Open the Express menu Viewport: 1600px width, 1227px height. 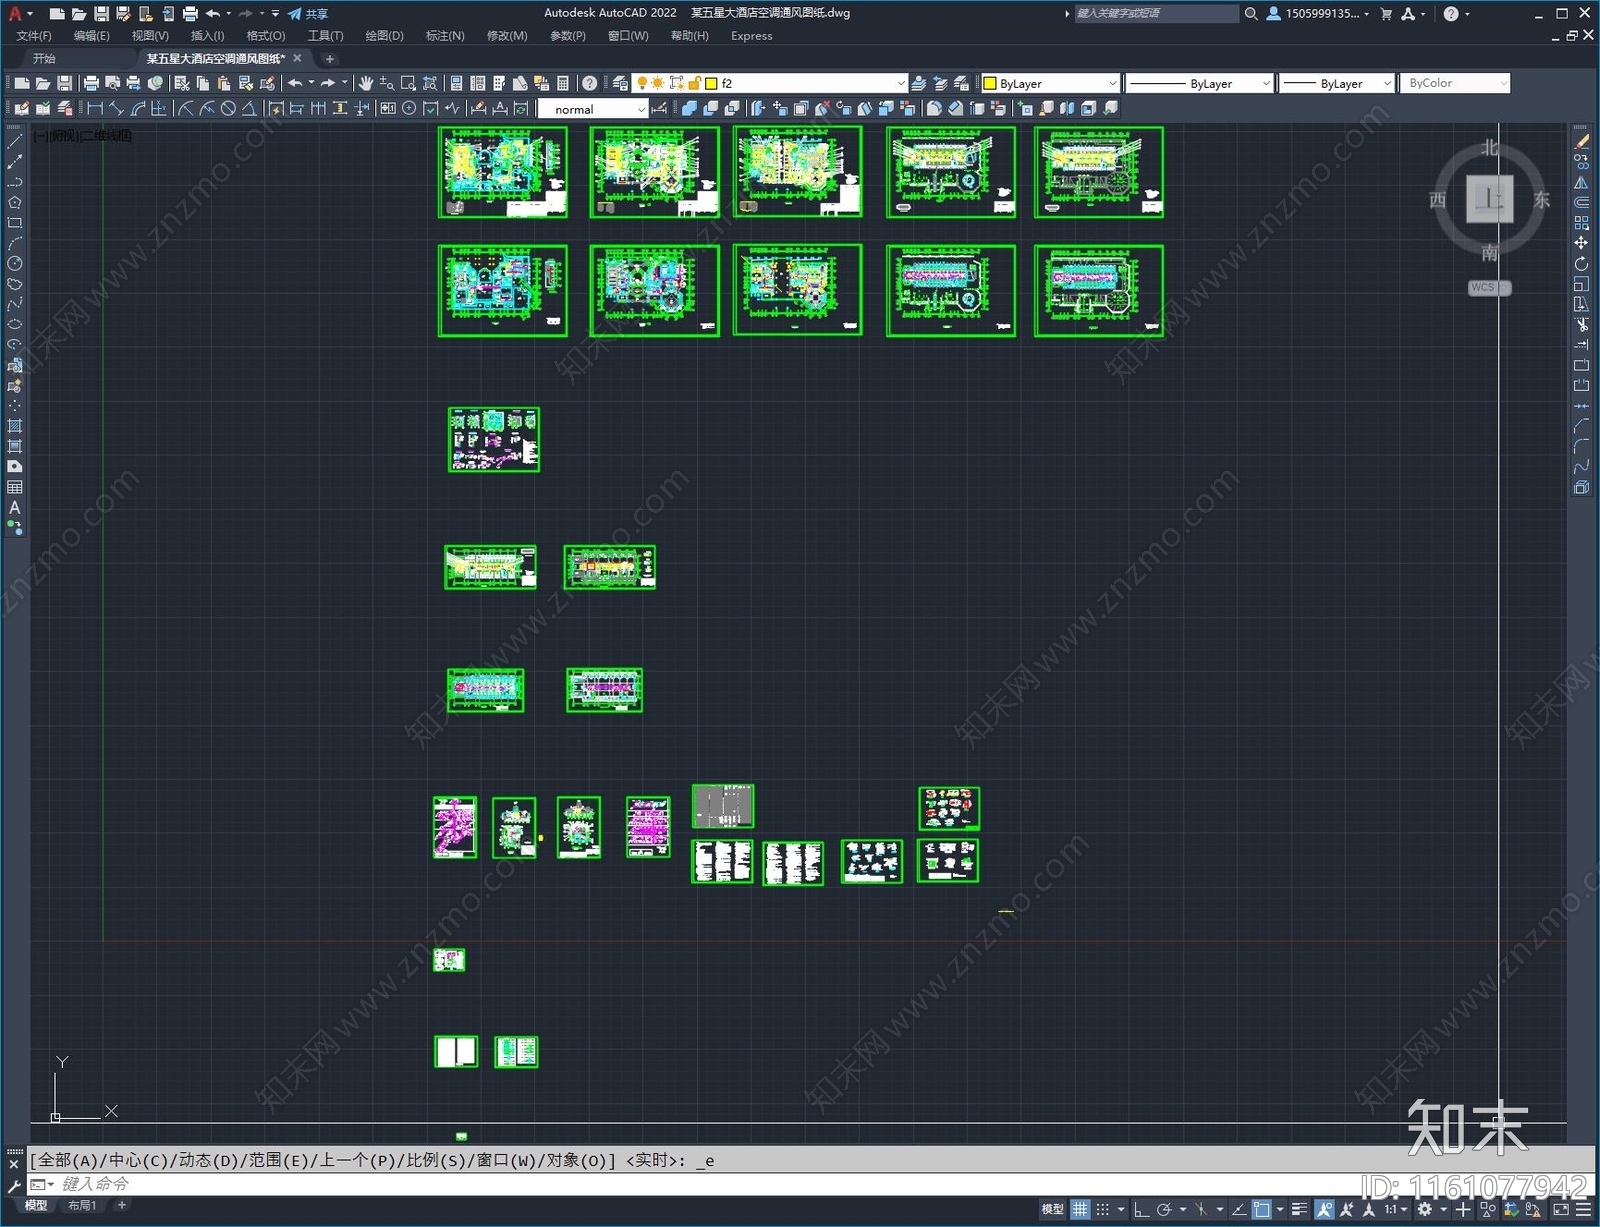pos(751,35)
